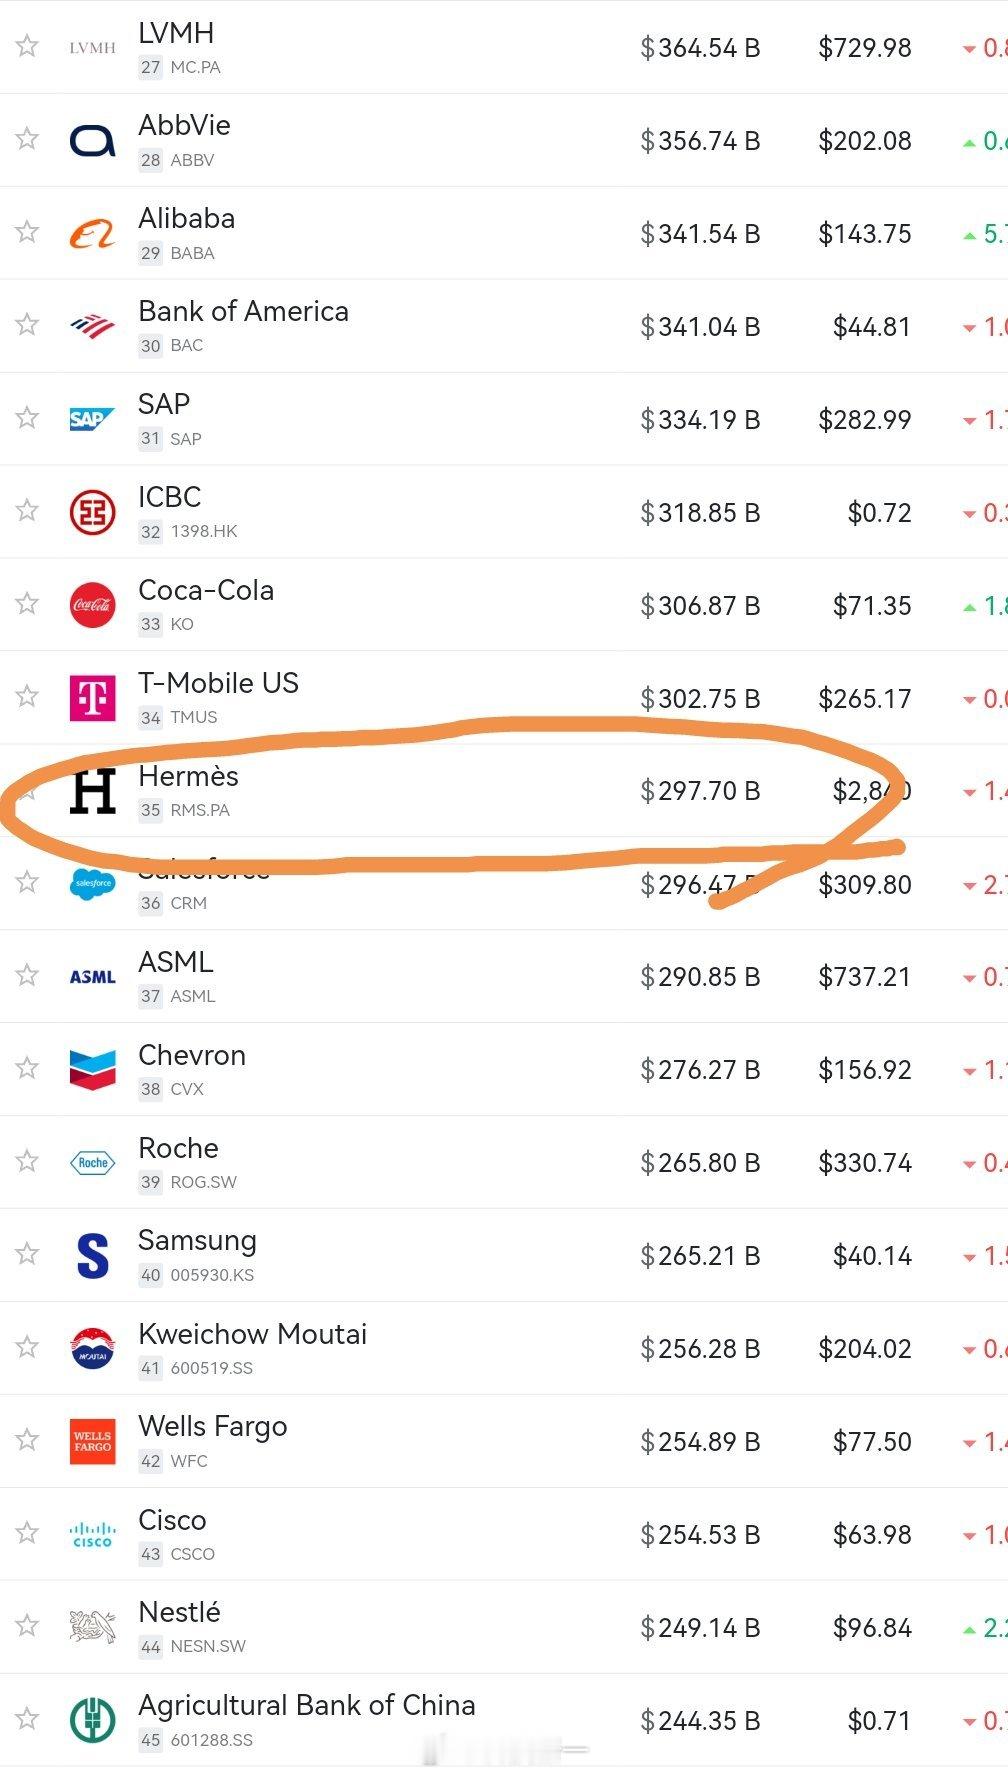Click the LVMH company logo

(92, 48)
